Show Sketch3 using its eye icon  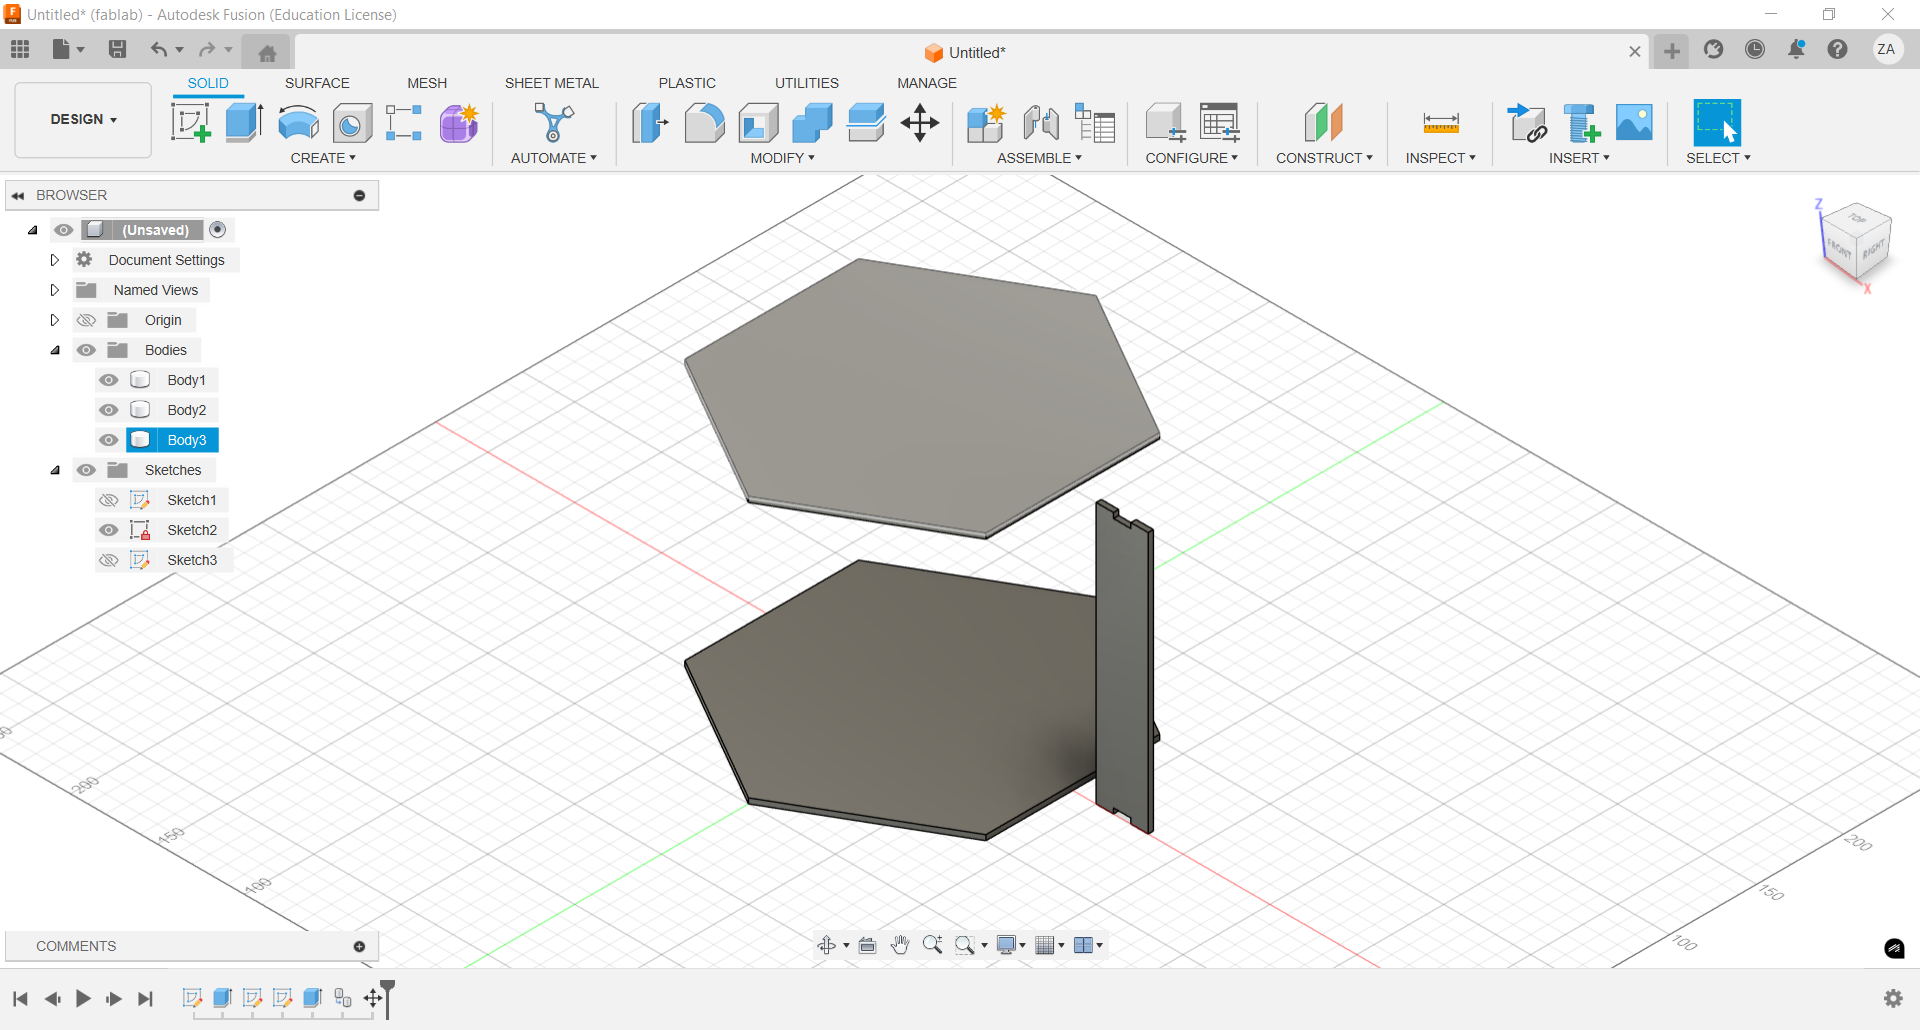[x=109, y=560]
